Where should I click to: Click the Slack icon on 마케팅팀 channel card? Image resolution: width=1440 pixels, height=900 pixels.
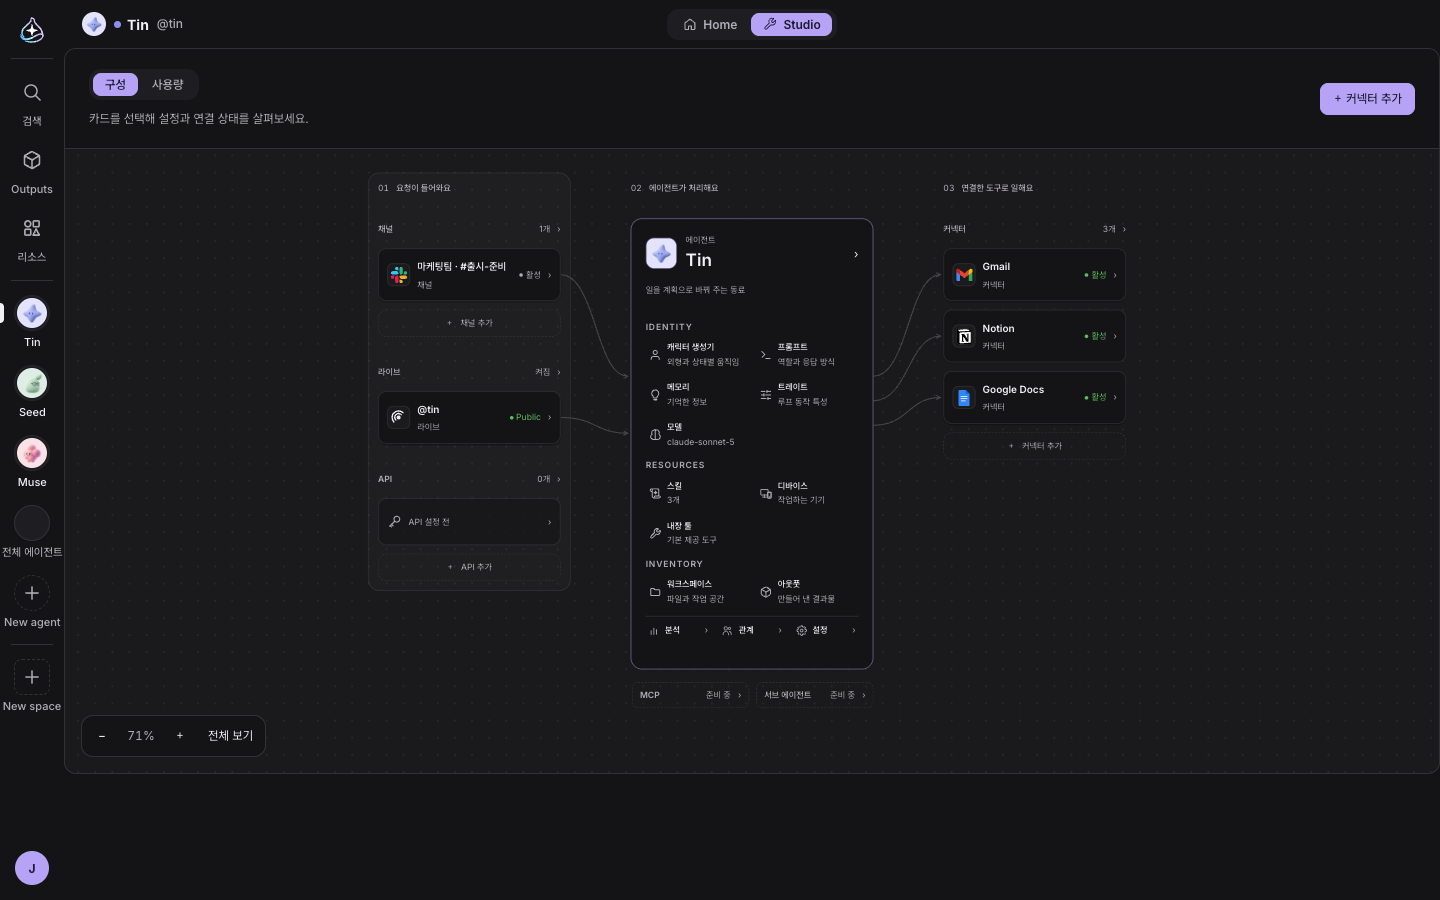tap(399, 275)
